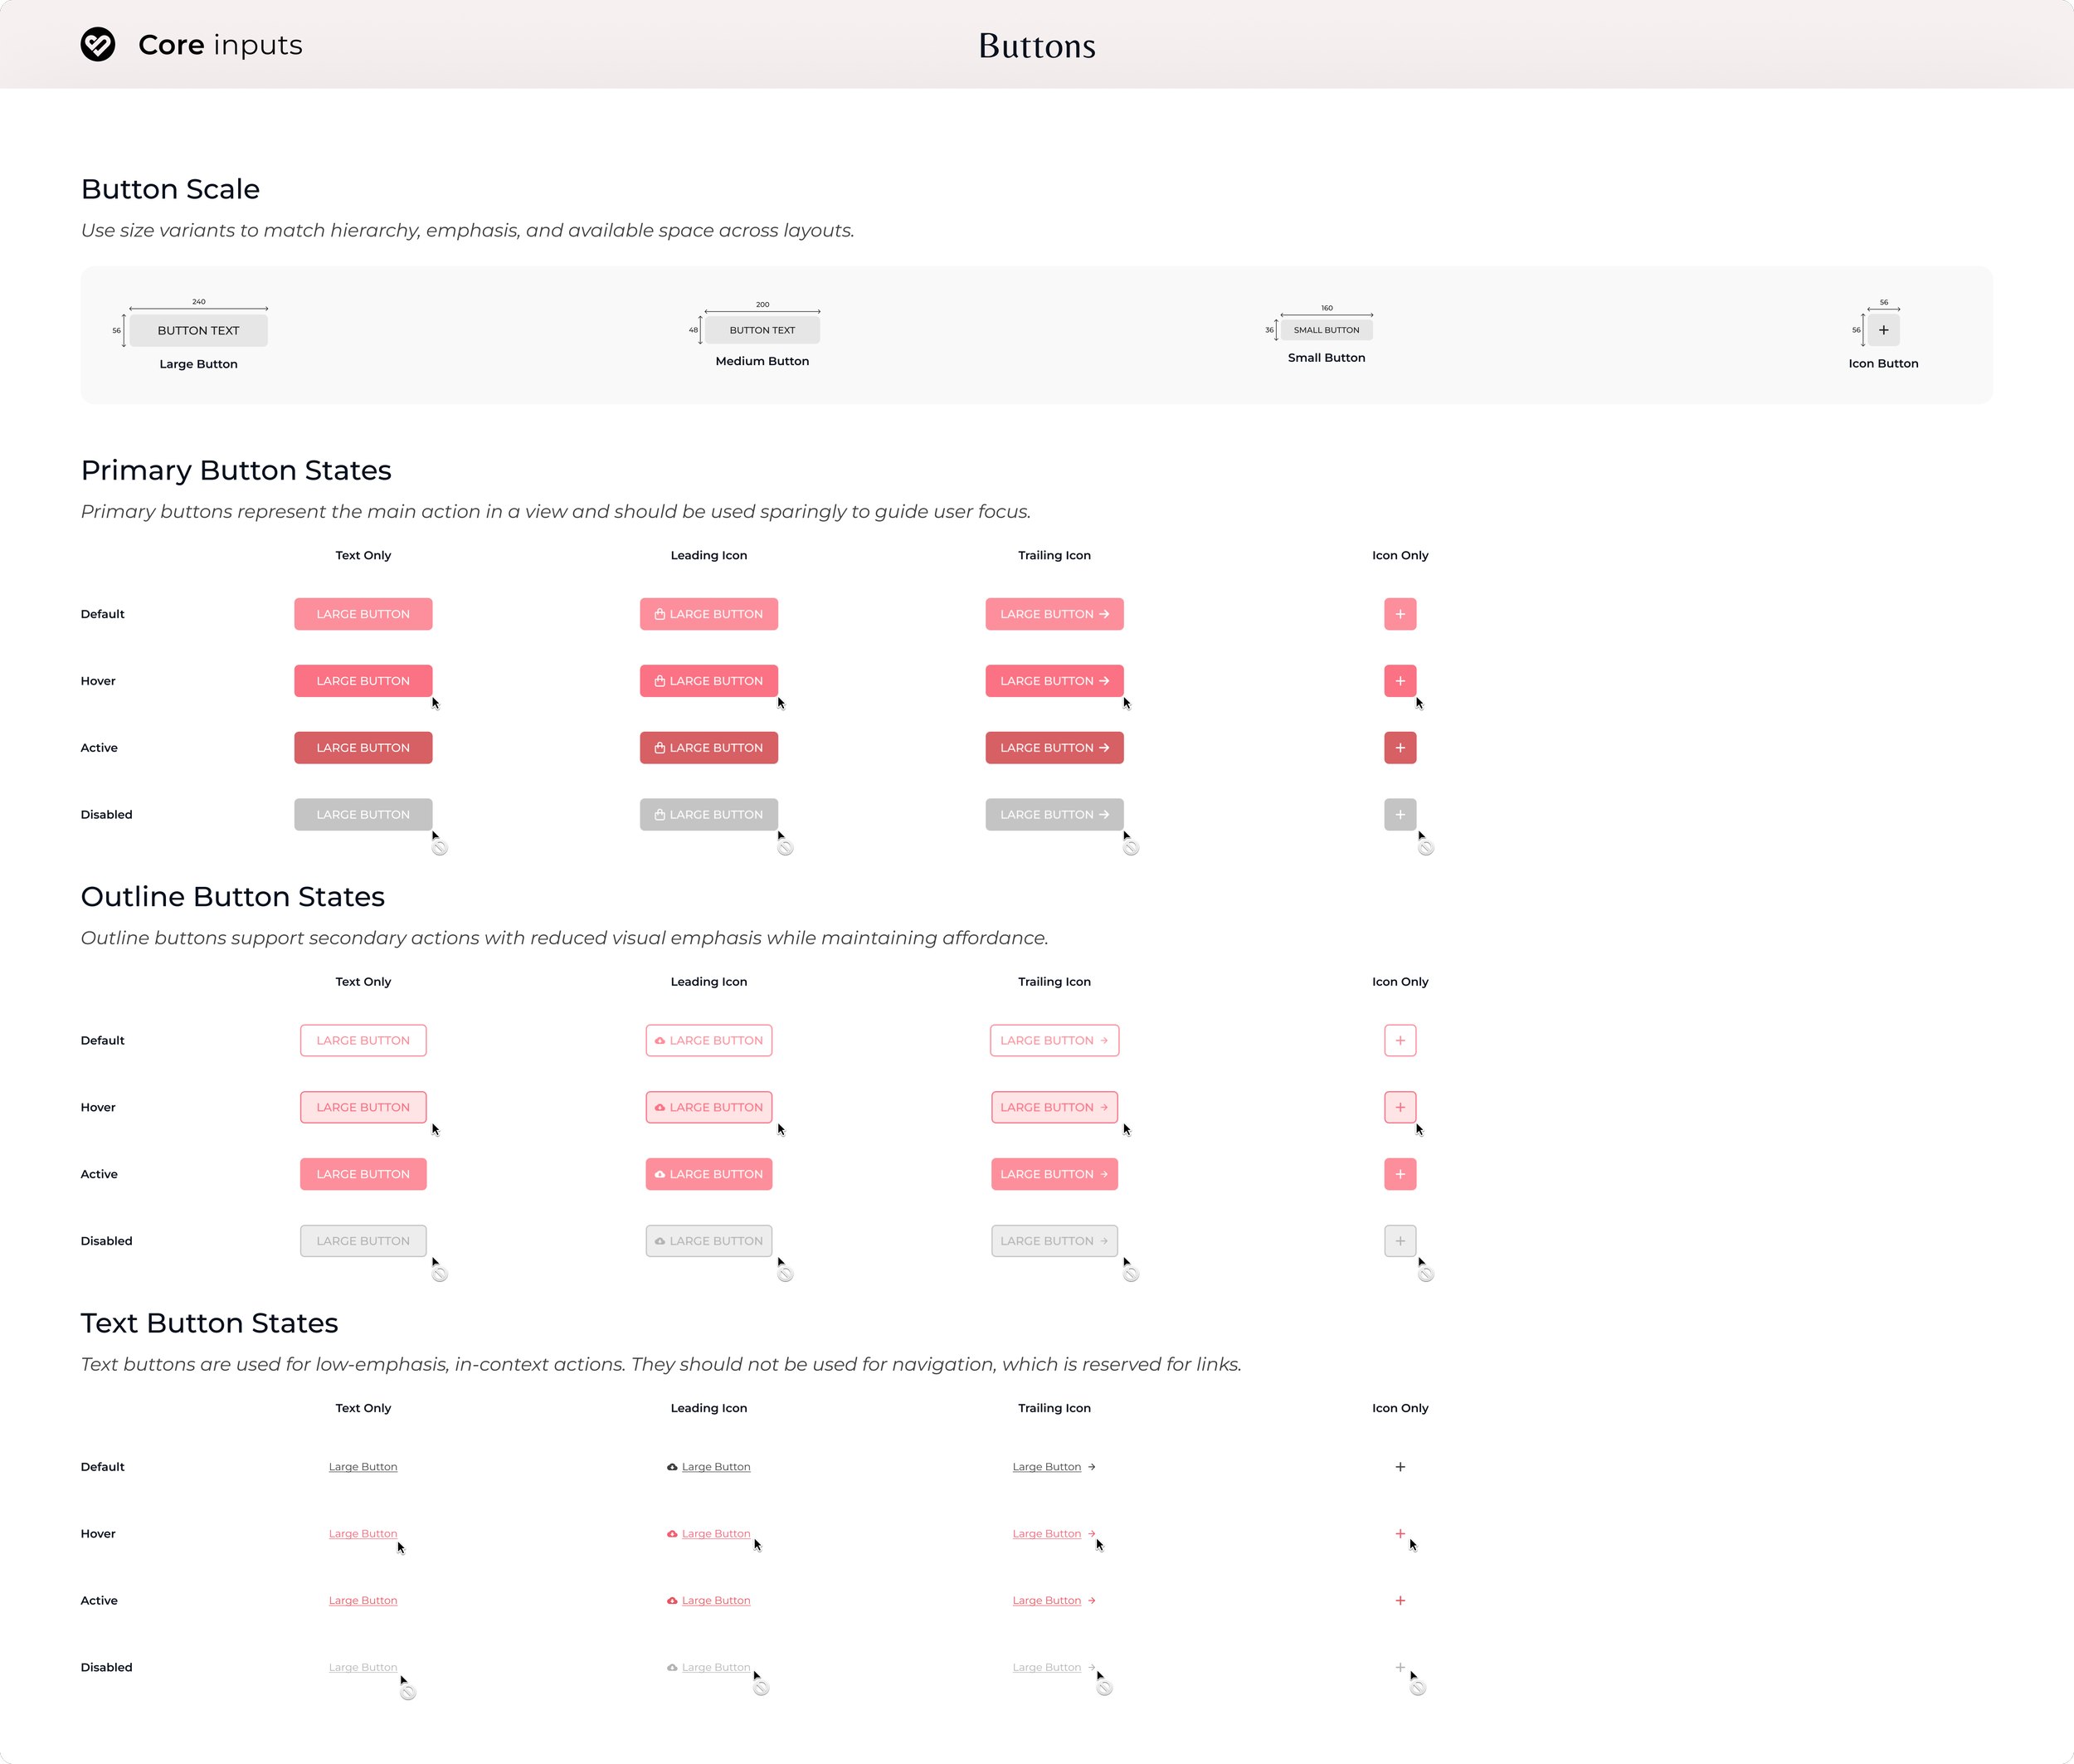This screenshot has height=1764, width=2074.
Task: Click the Core inputs heart-check logo
Action: point(98,44)
